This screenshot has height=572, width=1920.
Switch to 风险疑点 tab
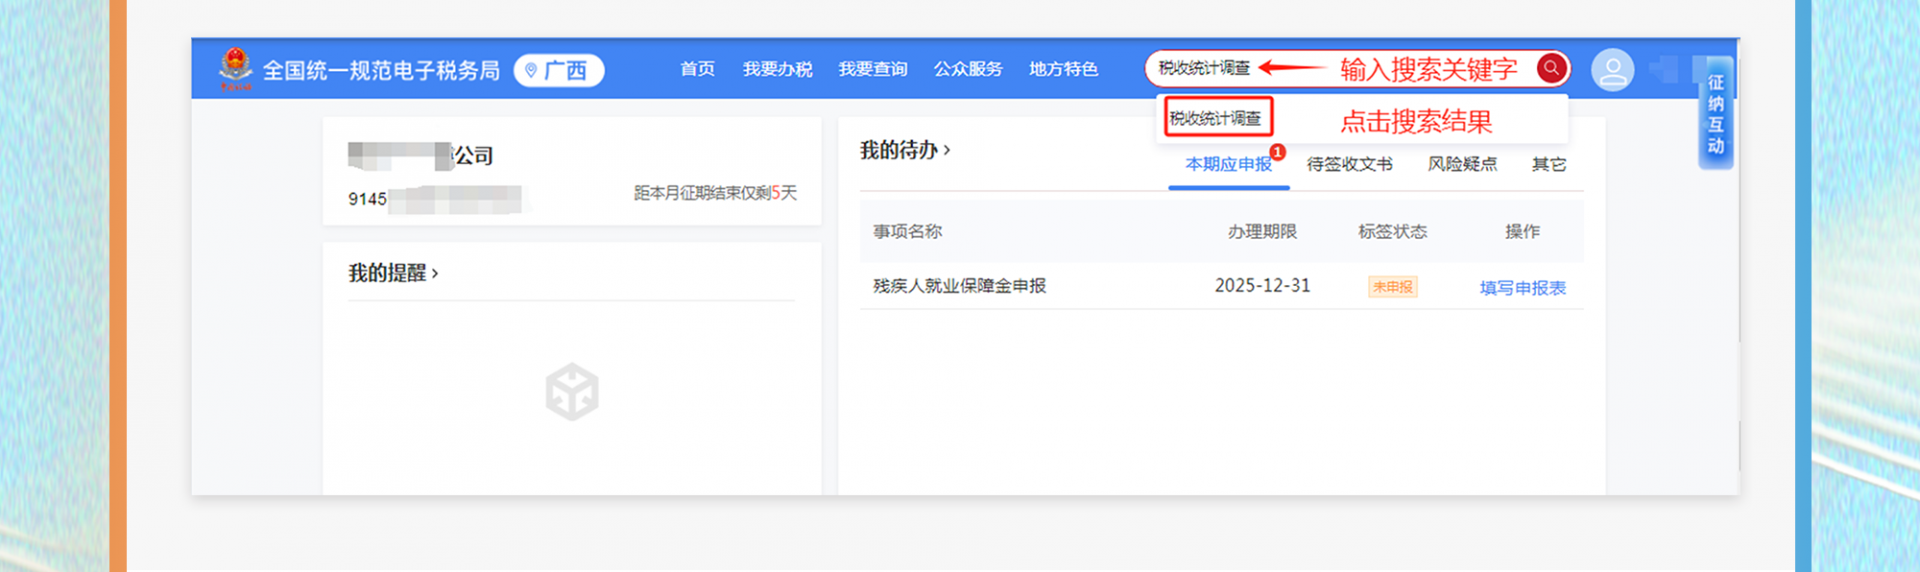[x=1462, y=164]
